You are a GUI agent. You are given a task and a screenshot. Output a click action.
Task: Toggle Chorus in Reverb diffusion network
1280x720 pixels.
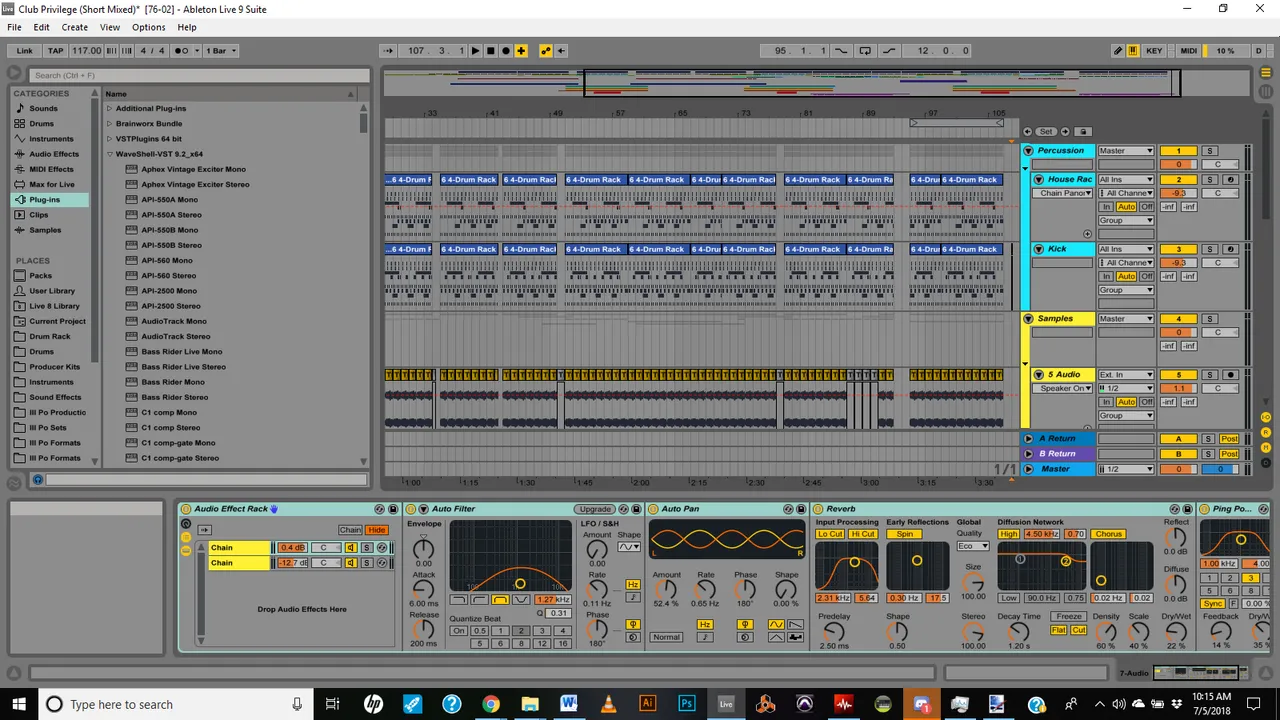point(1108,534)
